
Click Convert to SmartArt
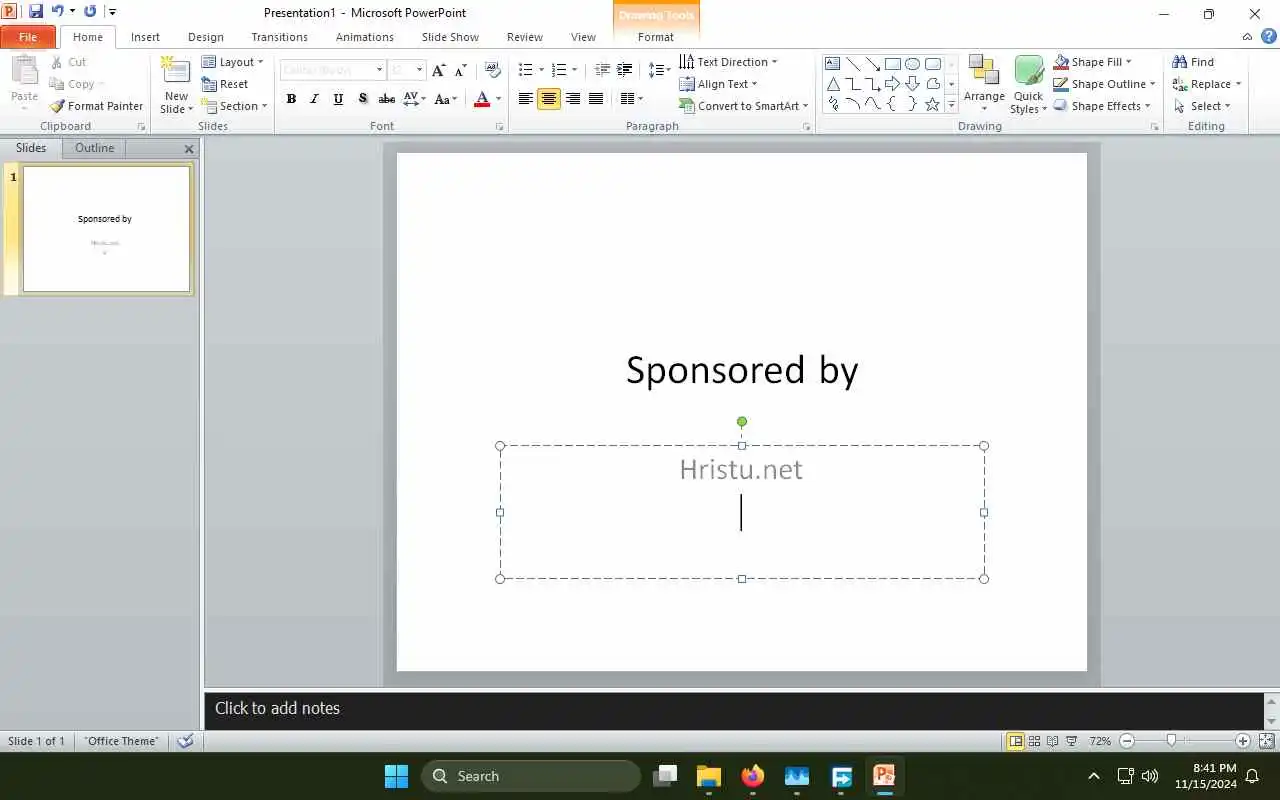point(743,106)
